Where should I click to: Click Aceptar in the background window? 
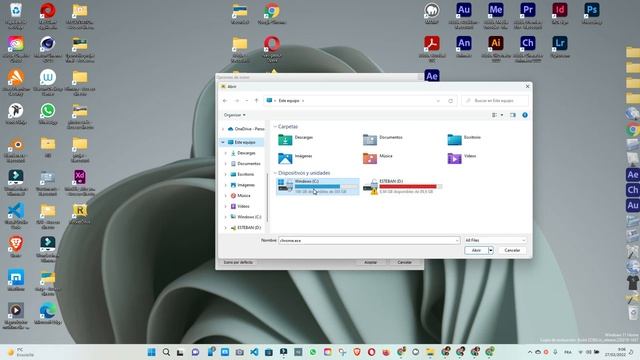pos(370,262)
